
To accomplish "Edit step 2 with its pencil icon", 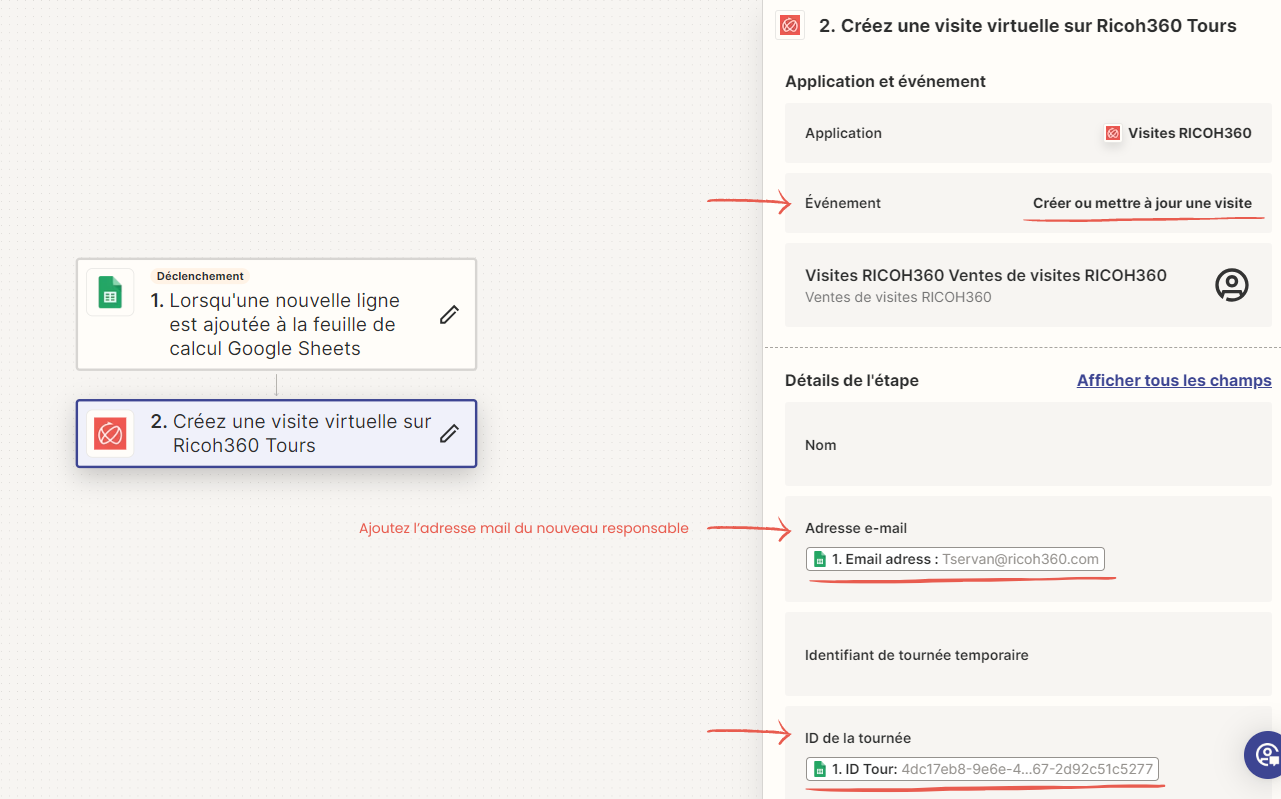I will [449, 433].
